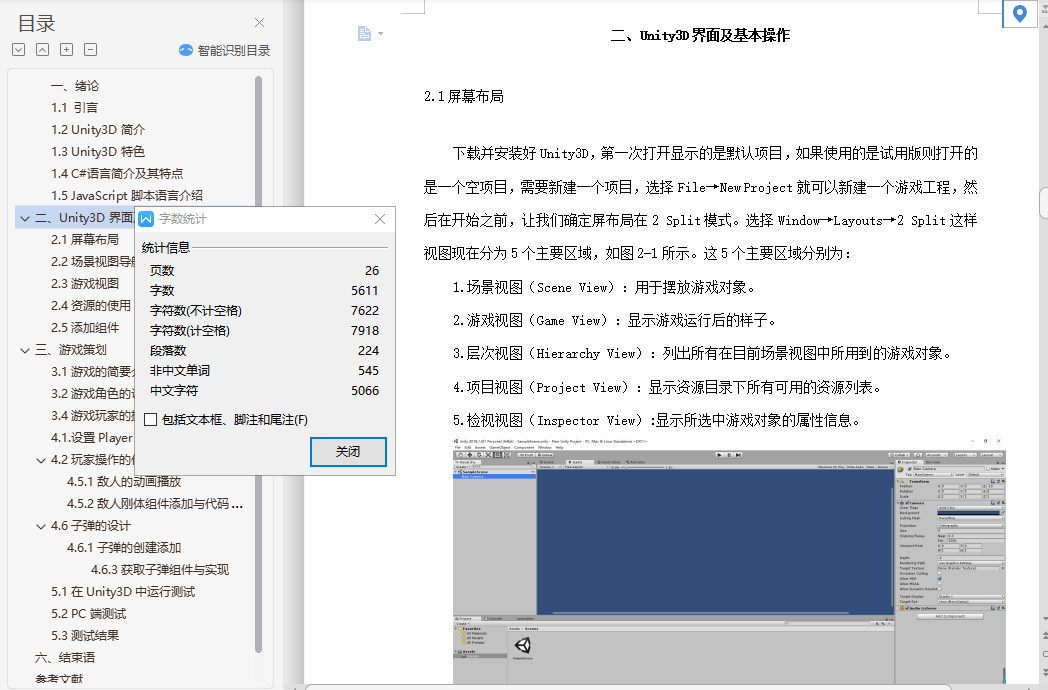This screenshot has width=1048, height=690.
Task: Enable 包括文本框、脚注和尾注 checkbox
Action: (150, 420)
